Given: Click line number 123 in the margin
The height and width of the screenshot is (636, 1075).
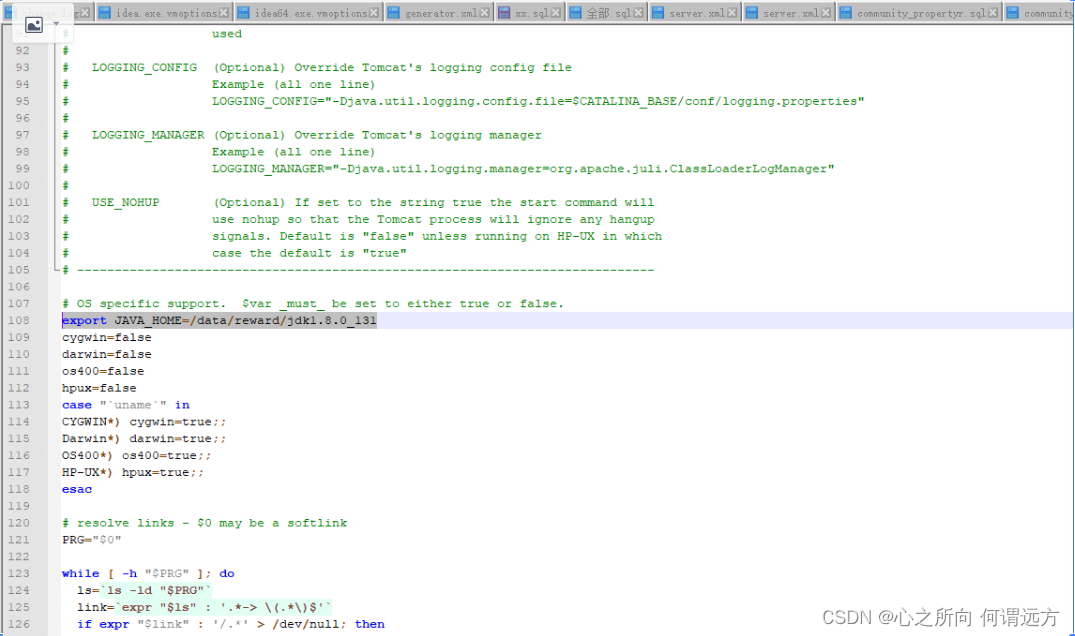Looking at the screenshot, I should (19, 573).
